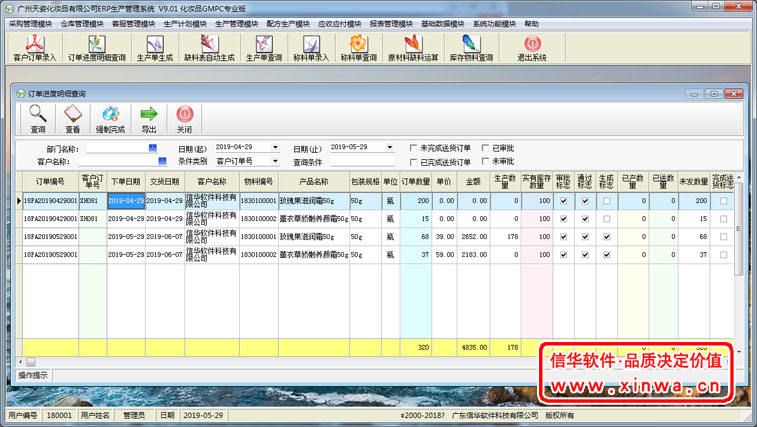This screenshot has width=757, height=427.
Task: Run 缺料表自动生成 toolbar icon
Action: 209,48
